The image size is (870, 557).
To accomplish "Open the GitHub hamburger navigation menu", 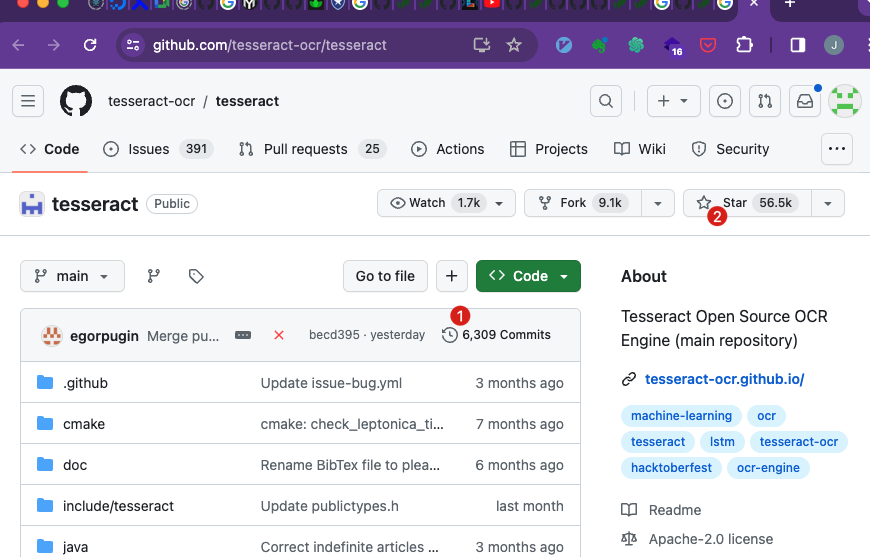I will 28,101.
